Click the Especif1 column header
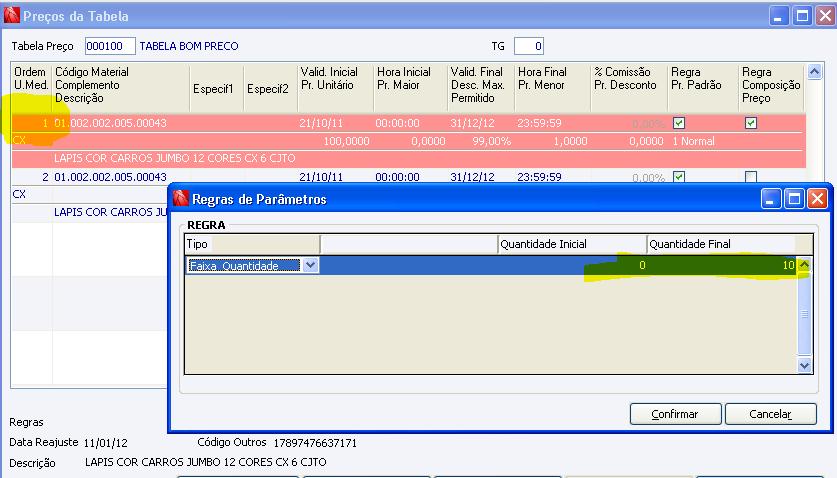The height and width of the screenshot is (478, 837). tap(214, 89)
